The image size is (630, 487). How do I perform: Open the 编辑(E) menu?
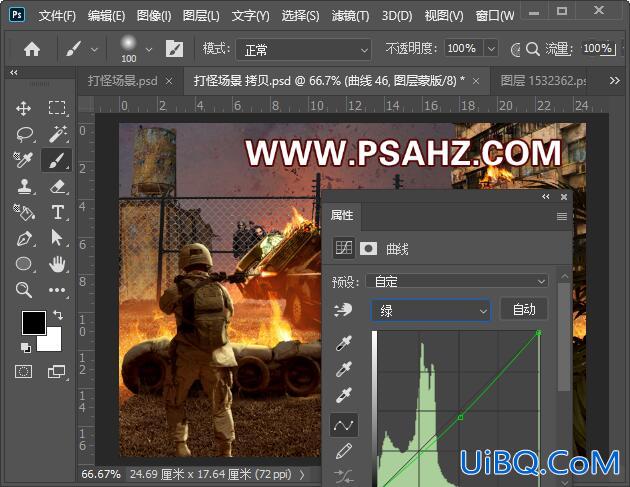(x=106, y=16)
